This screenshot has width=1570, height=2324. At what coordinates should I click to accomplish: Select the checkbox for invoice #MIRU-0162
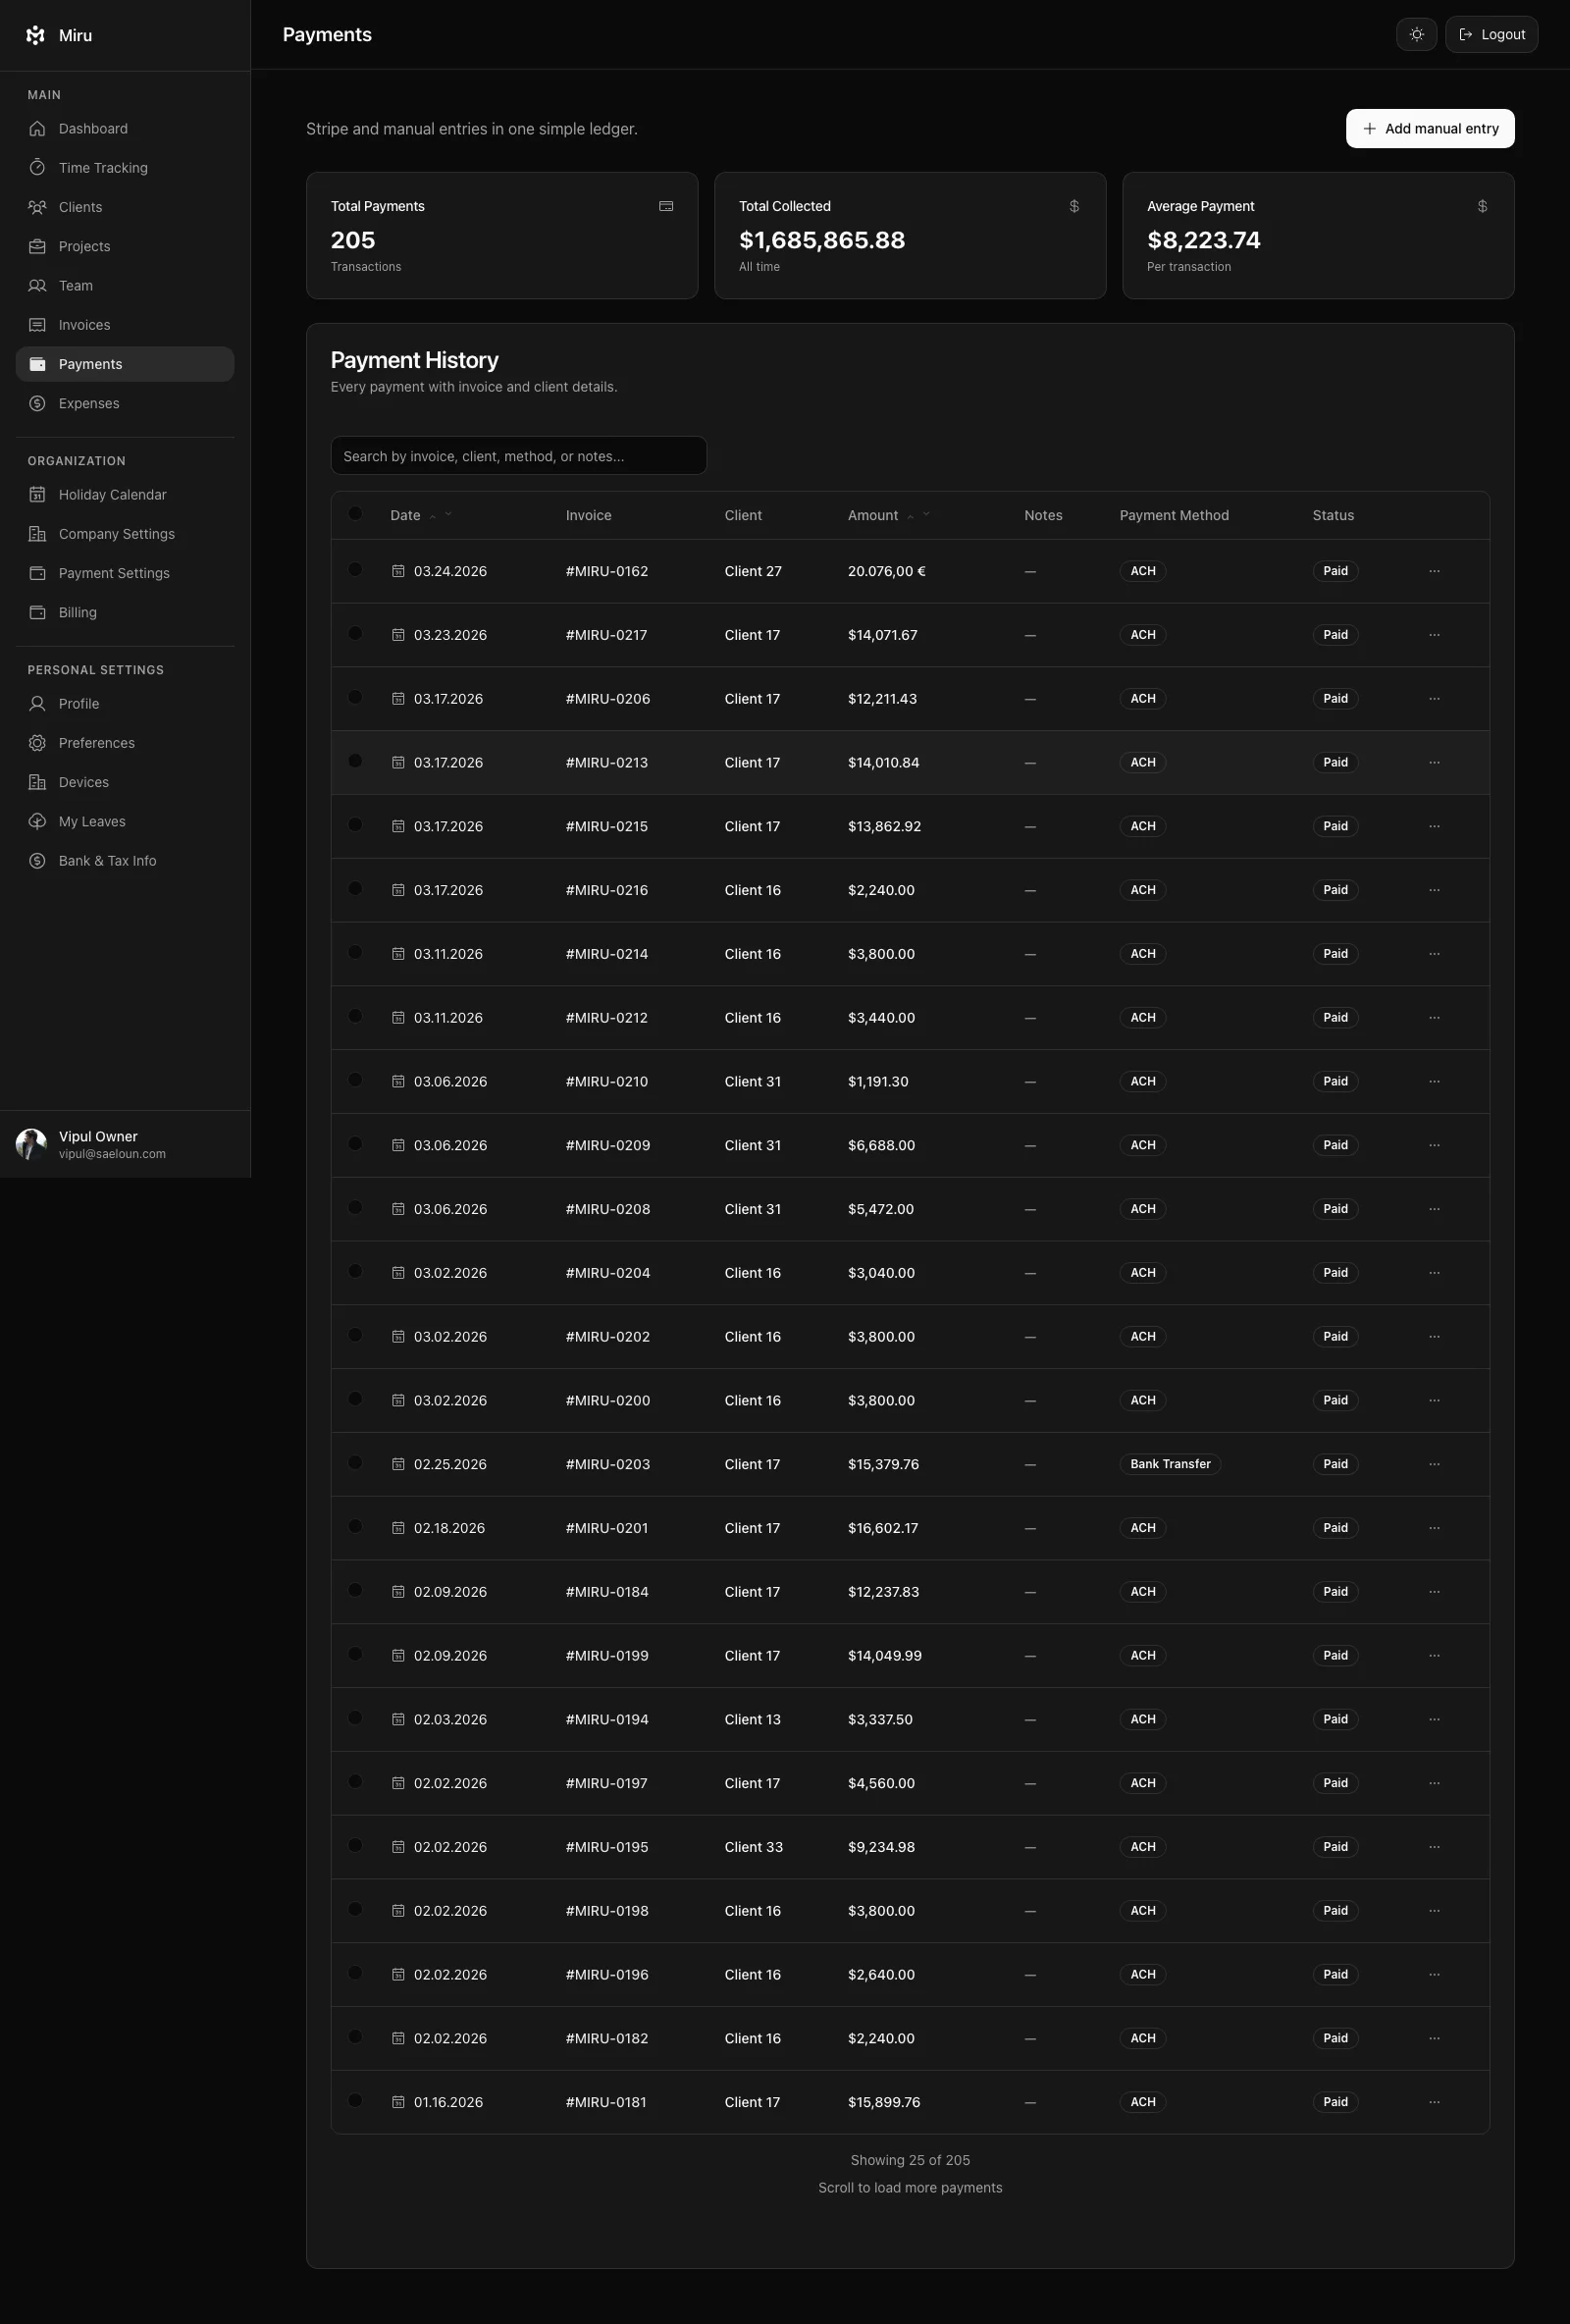pos(355,570)
